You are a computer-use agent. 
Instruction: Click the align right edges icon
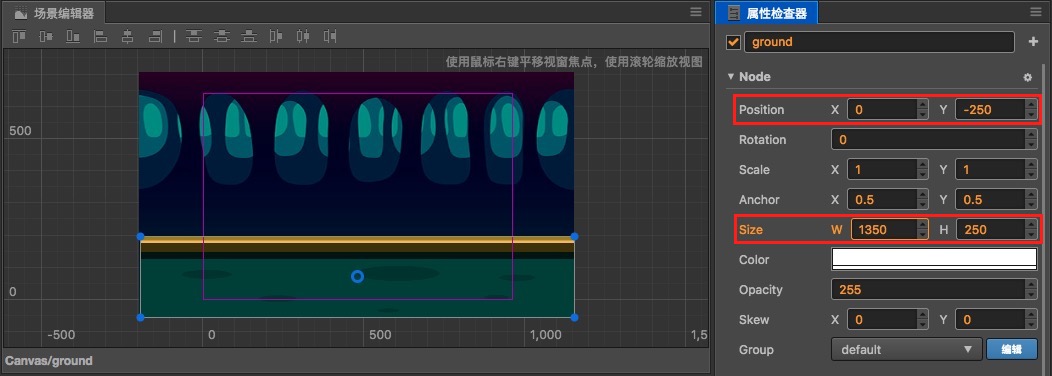(155, 36)
